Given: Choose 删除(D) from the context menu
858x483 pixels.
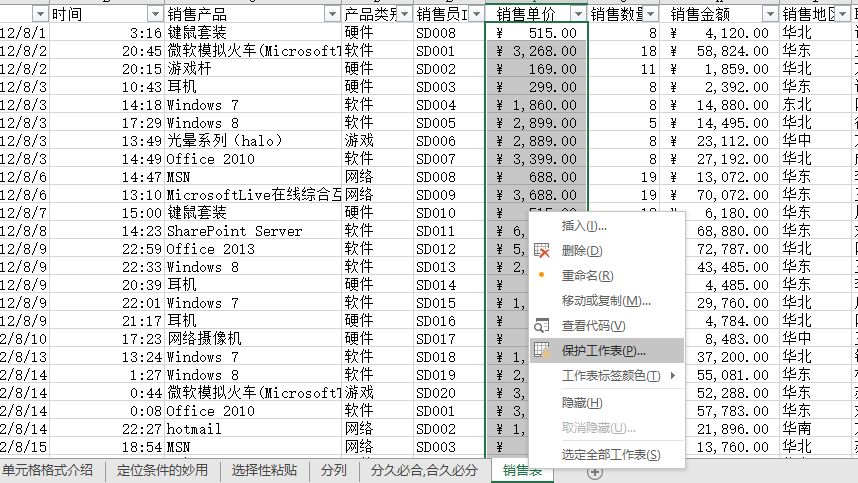Looking at the screenshot, I should click(607, 251).
